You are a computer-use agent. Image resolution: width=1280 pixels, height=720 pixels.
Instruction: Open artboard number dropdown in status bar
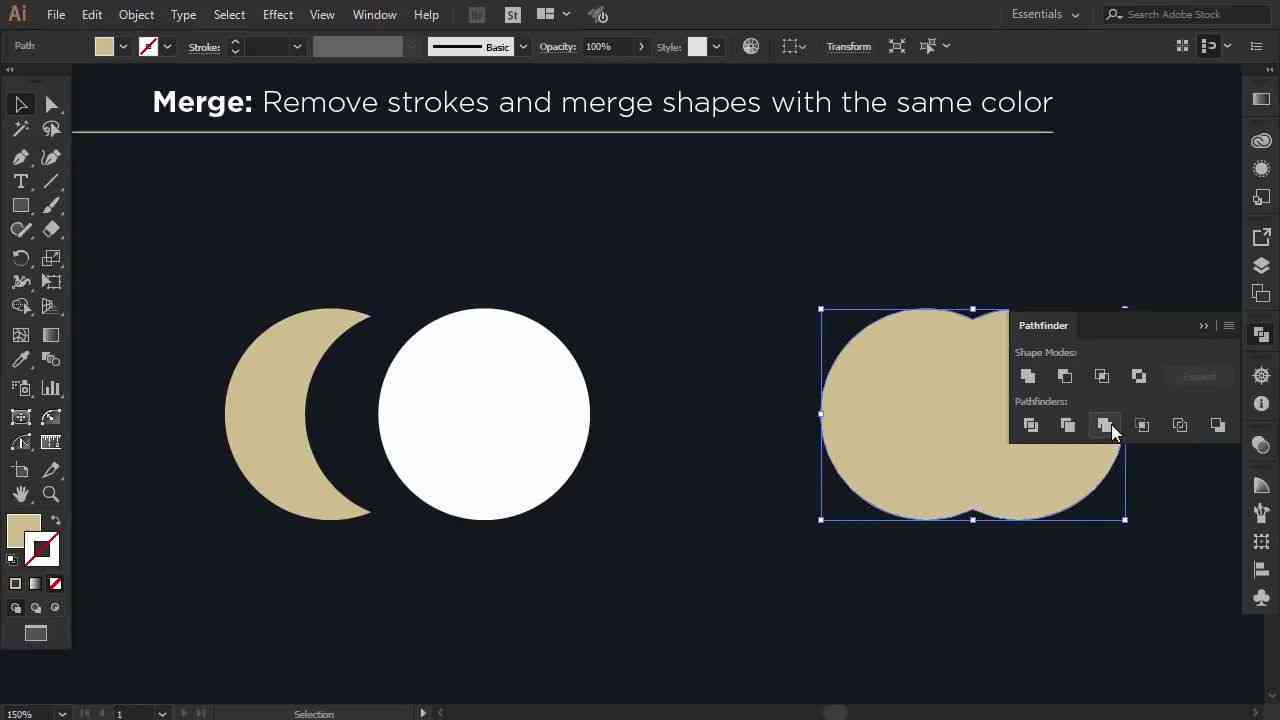(x=162, y=714)
